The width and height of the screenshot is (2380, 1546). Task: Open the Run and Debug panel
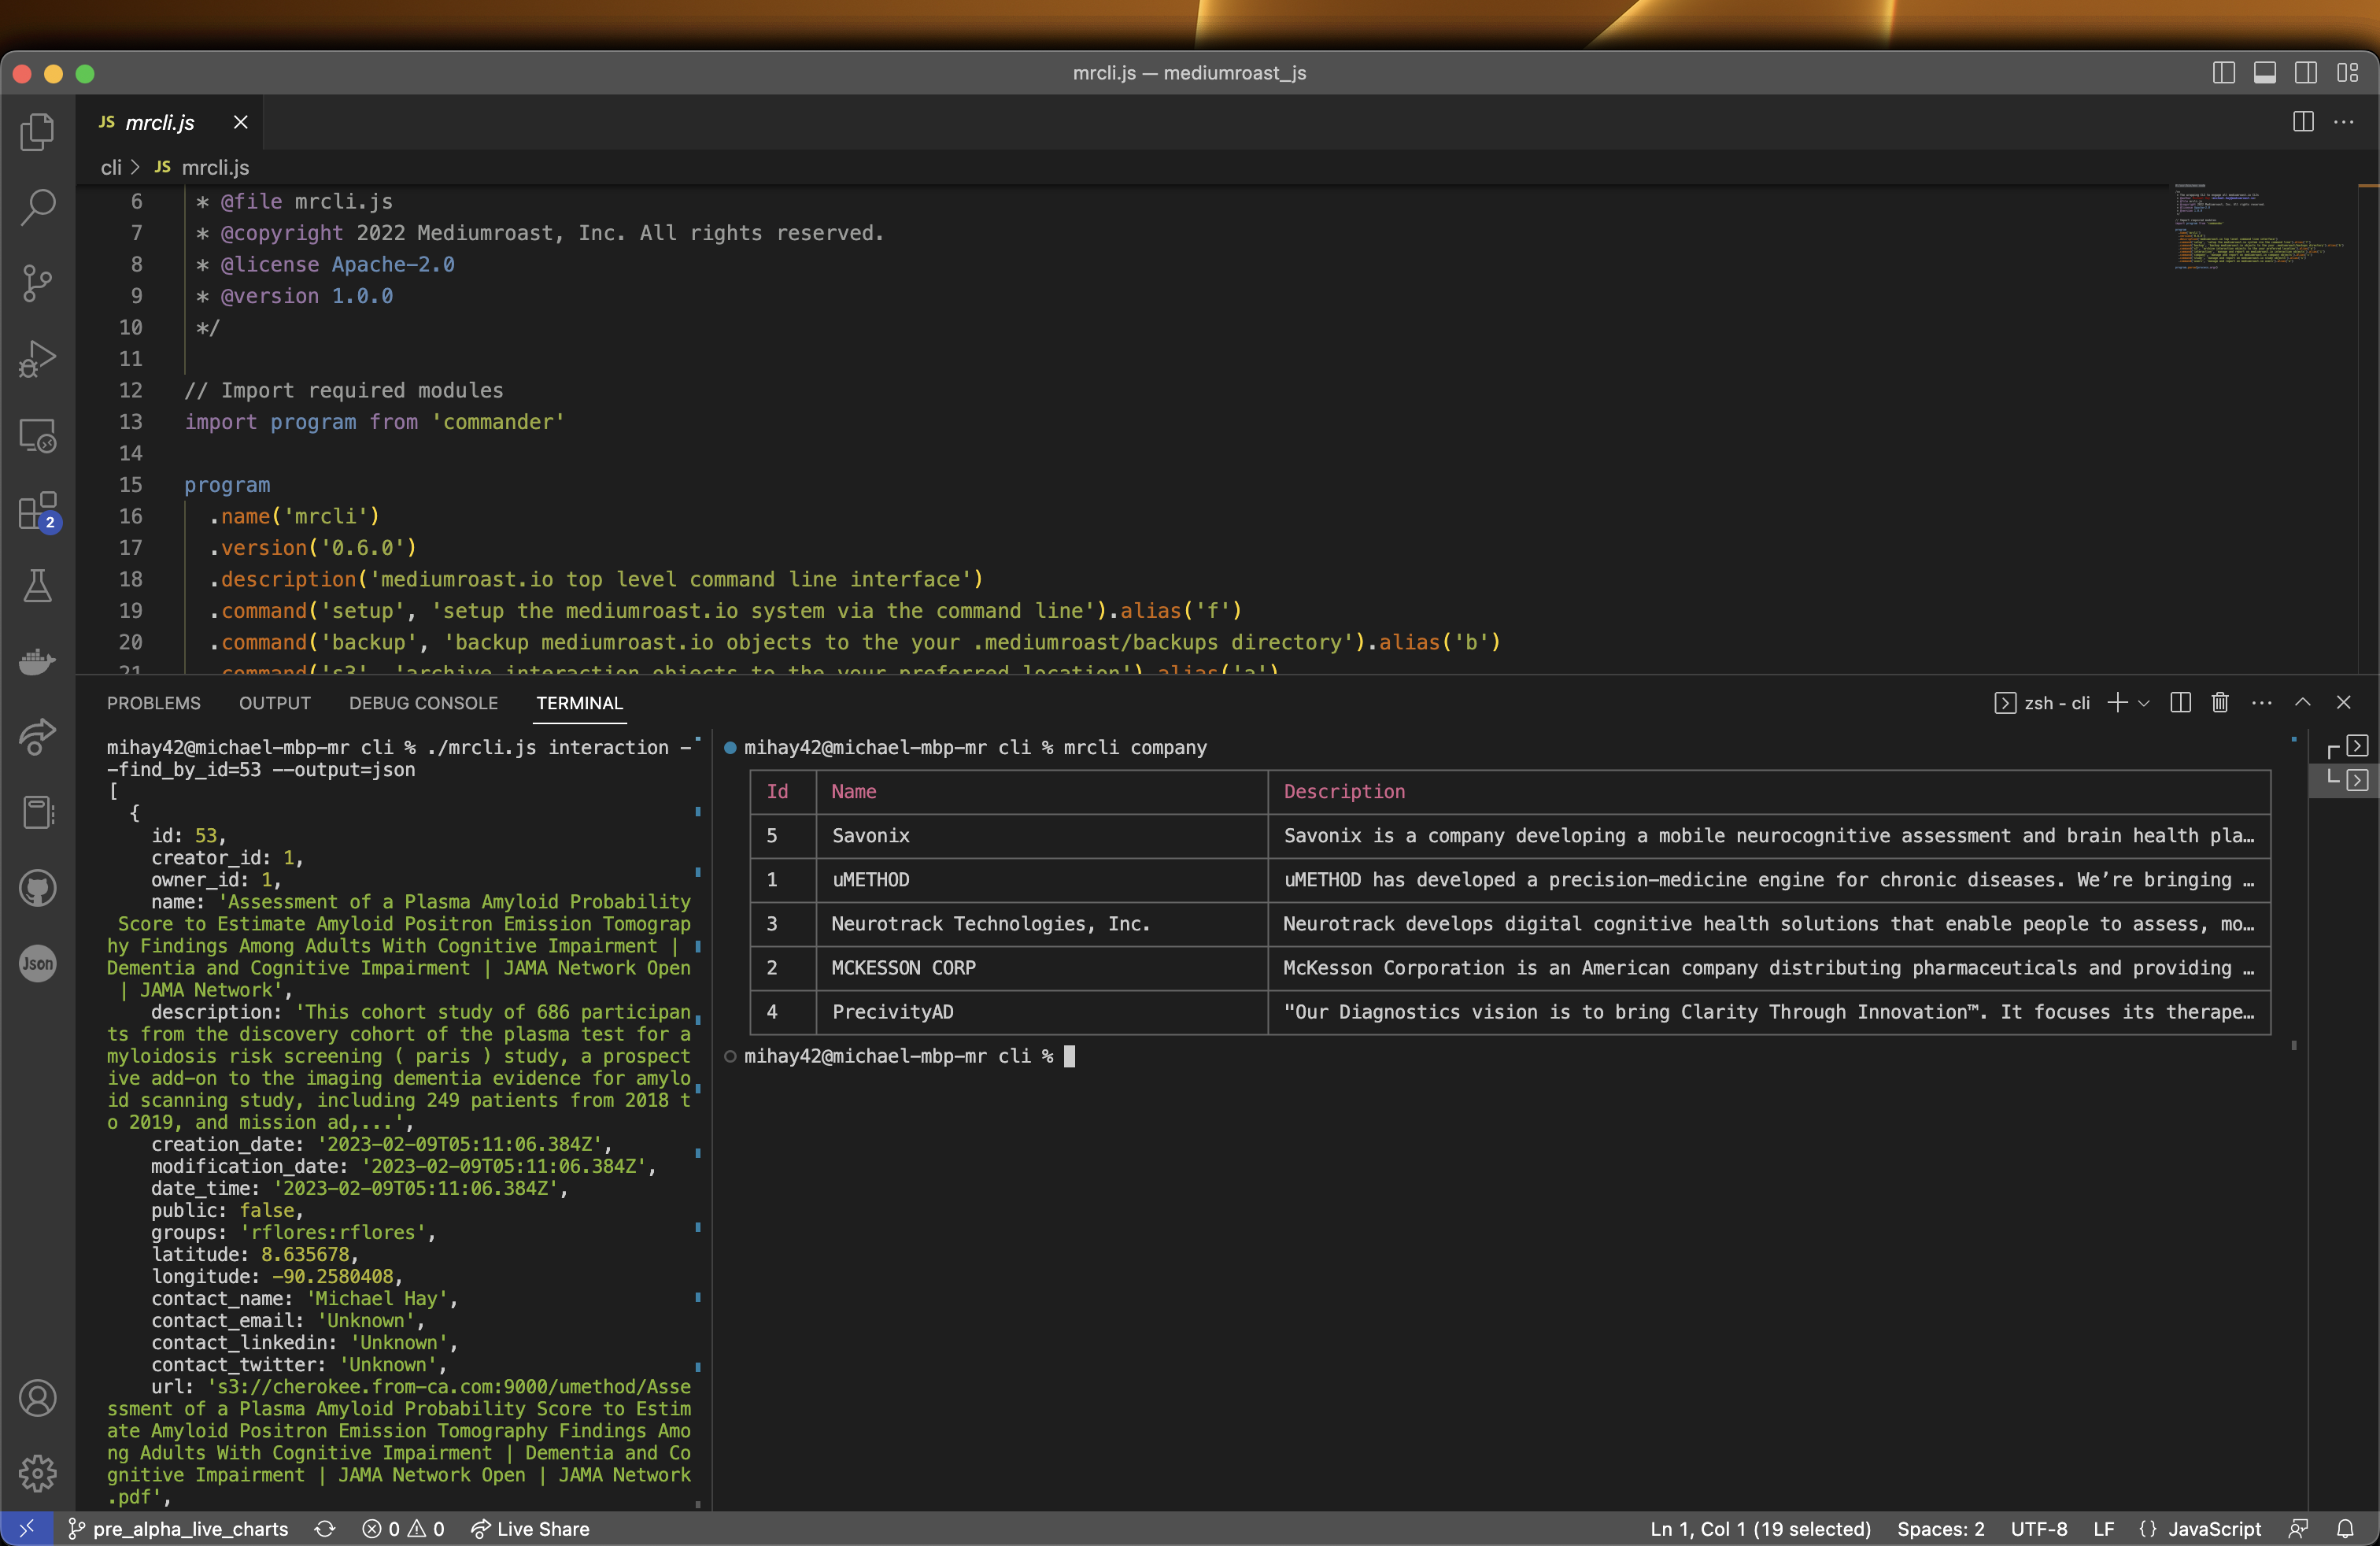[x=37, y=358]
